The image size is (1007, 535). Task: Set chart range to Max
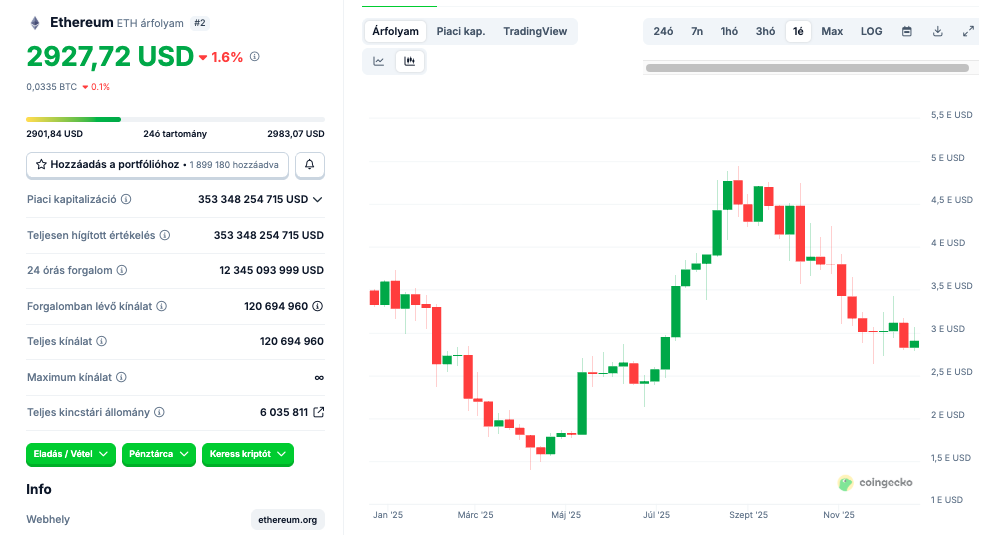[x=832, y=31]
